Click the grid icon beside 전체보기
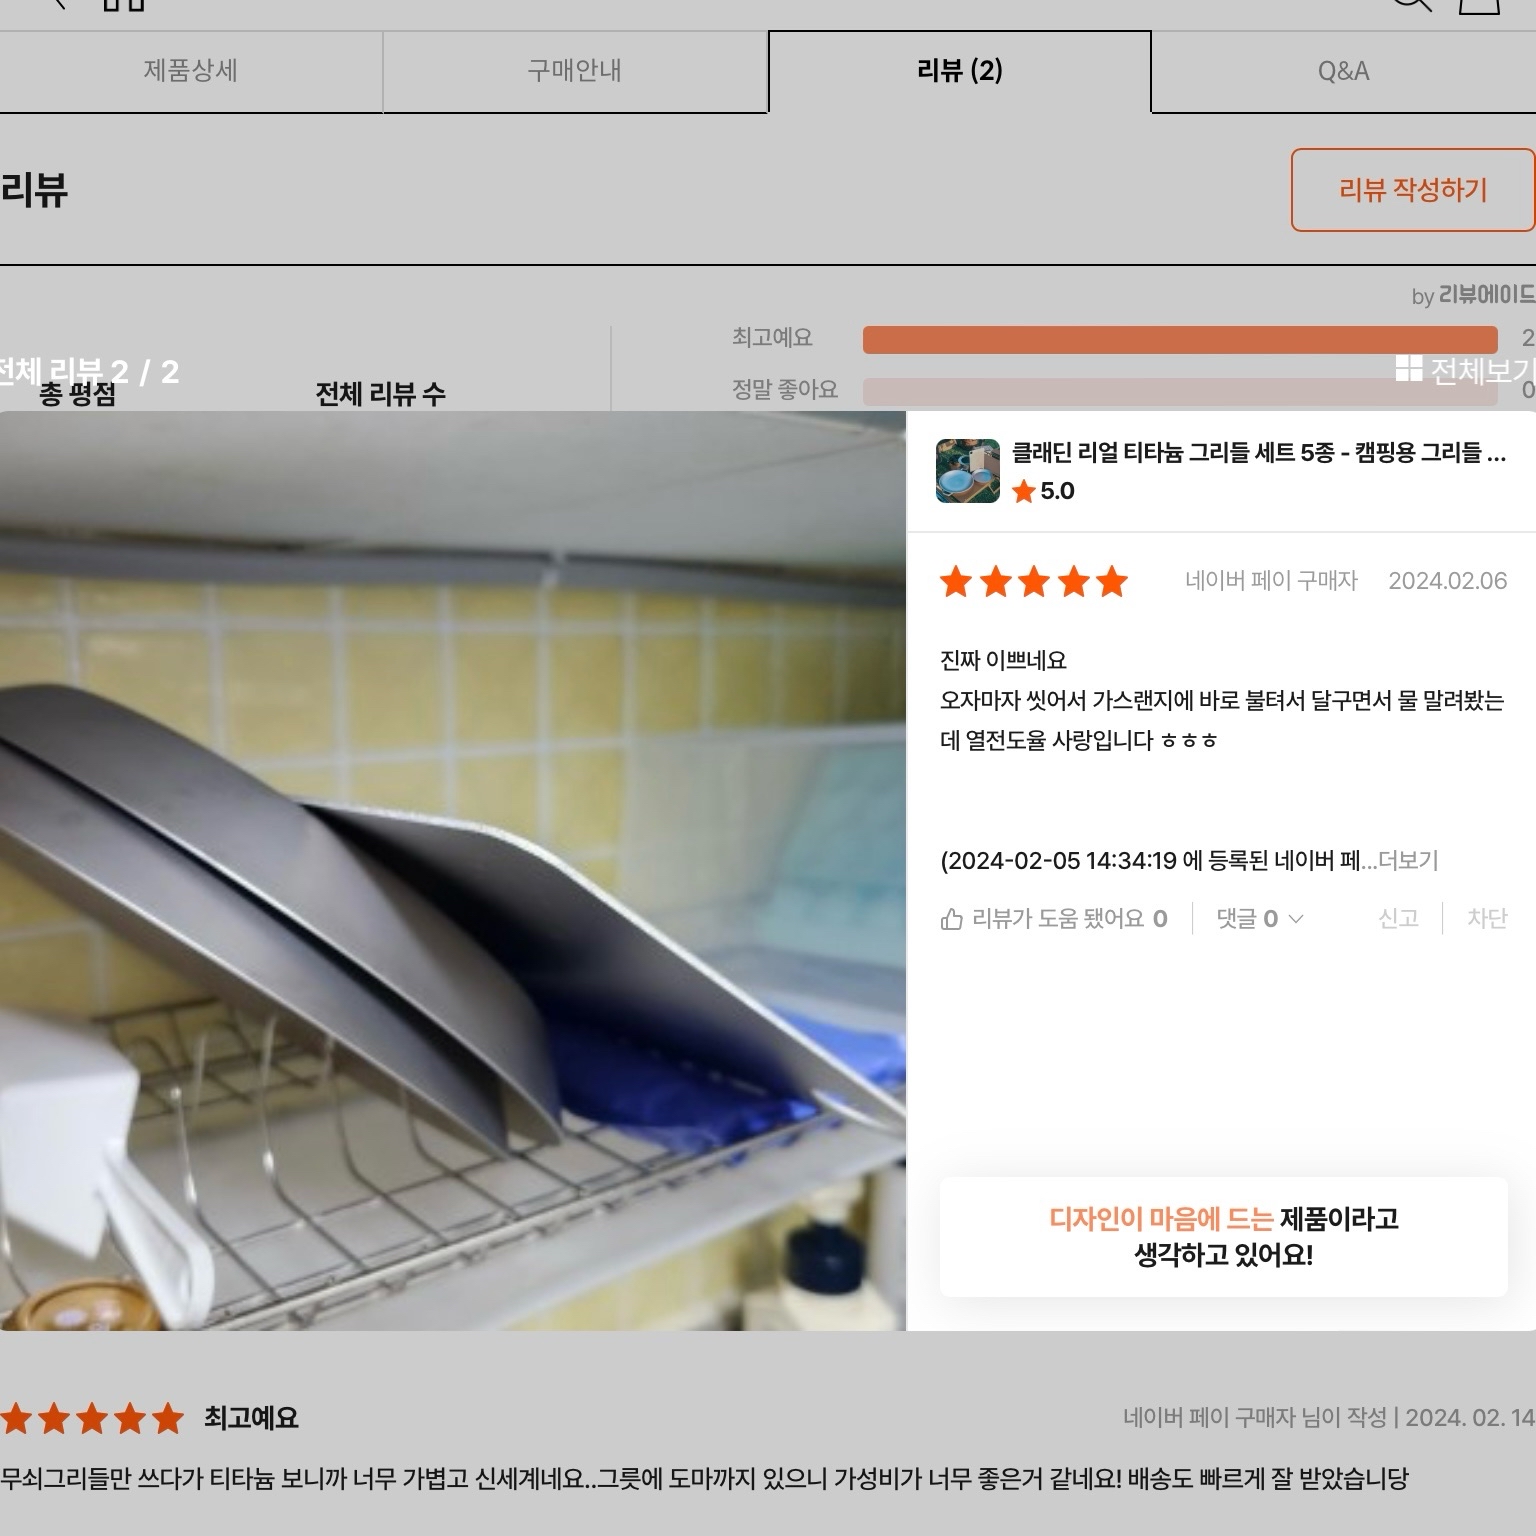Screen dimensions: 1536x1536 pyautogui.click(x=1408, y=369)
